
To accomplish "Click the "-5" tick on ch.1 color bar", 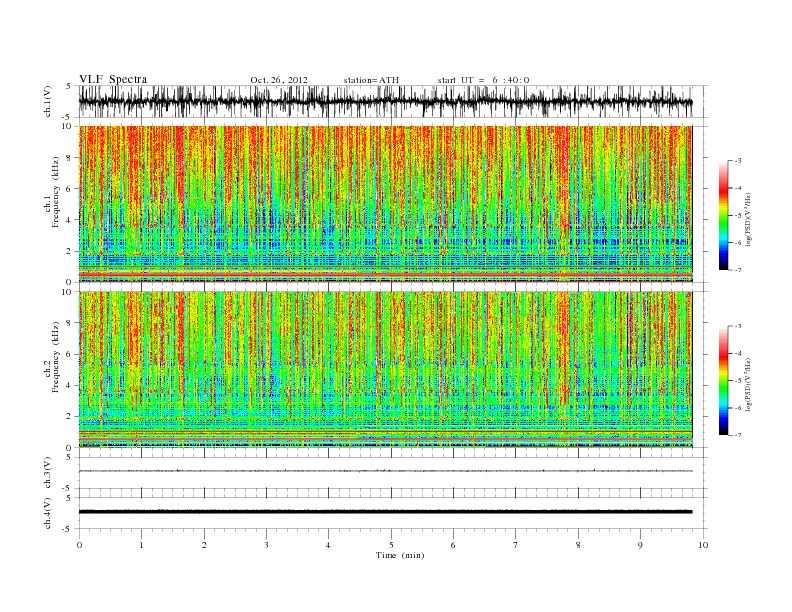I will 737,215.
